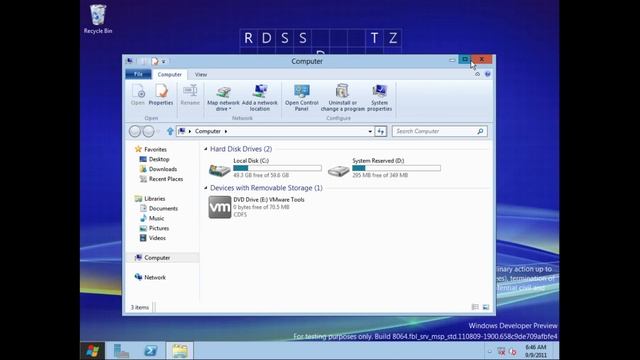Click the System Reserved (D:) usage bar
Image resolution: width=640 pixels, height=360 pixels.
(396, 168)
